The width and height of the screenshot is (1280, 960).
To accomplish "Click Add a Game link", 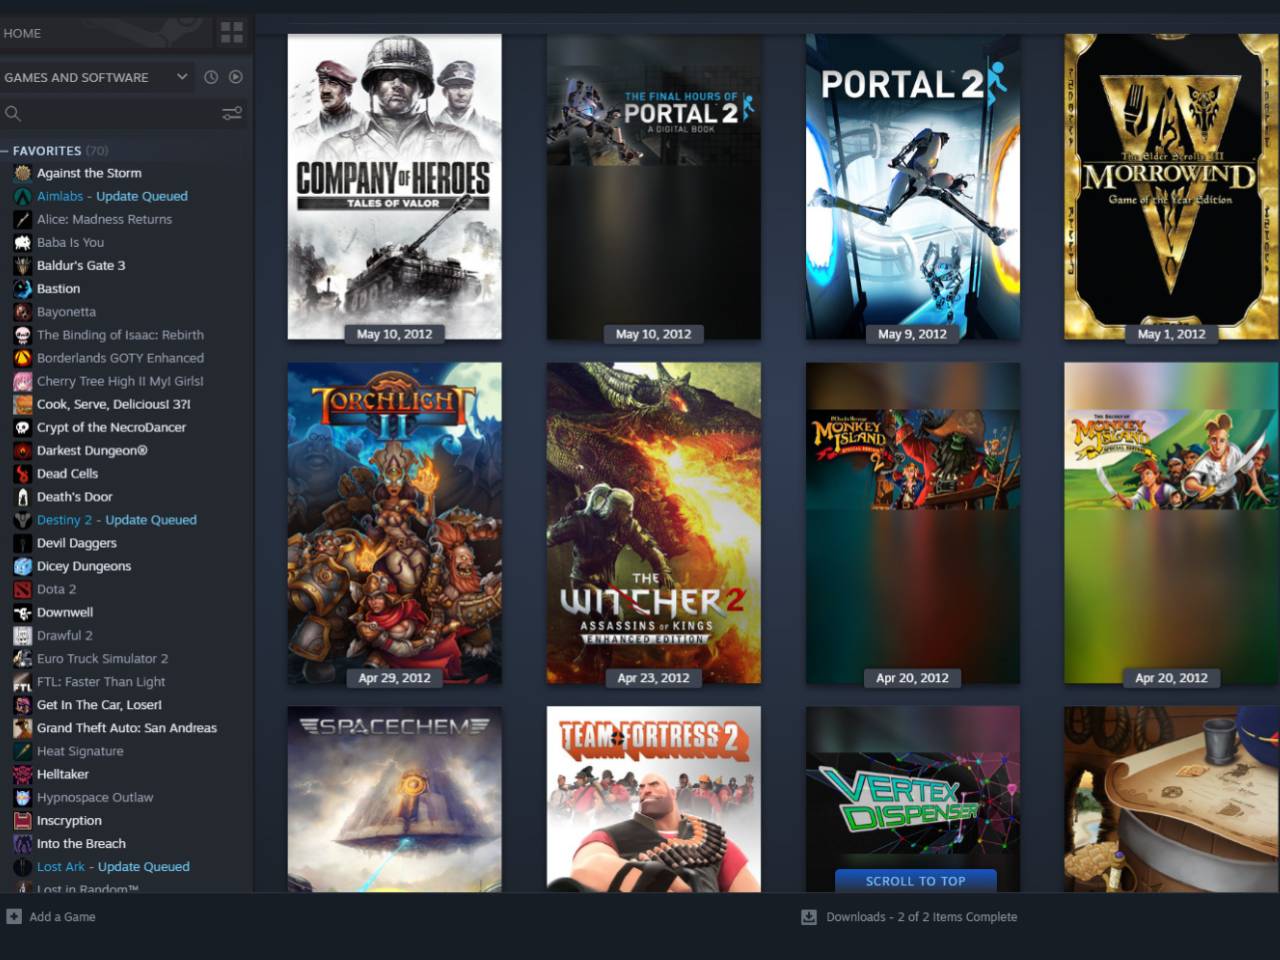I will click(62, 916).
